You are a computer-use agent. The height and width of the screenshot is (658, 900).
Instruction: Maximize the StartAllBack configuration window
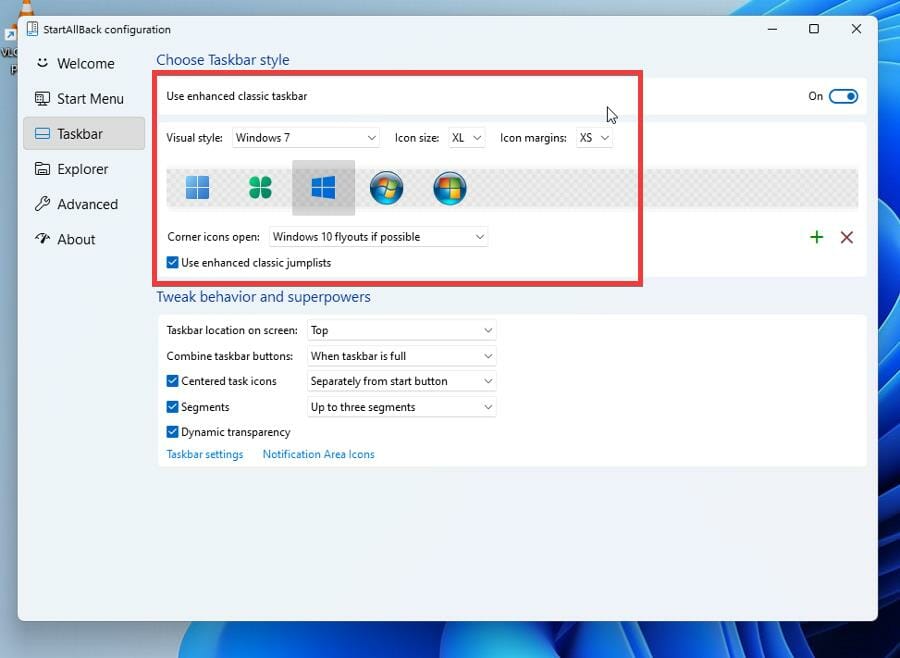click(814, 29)
